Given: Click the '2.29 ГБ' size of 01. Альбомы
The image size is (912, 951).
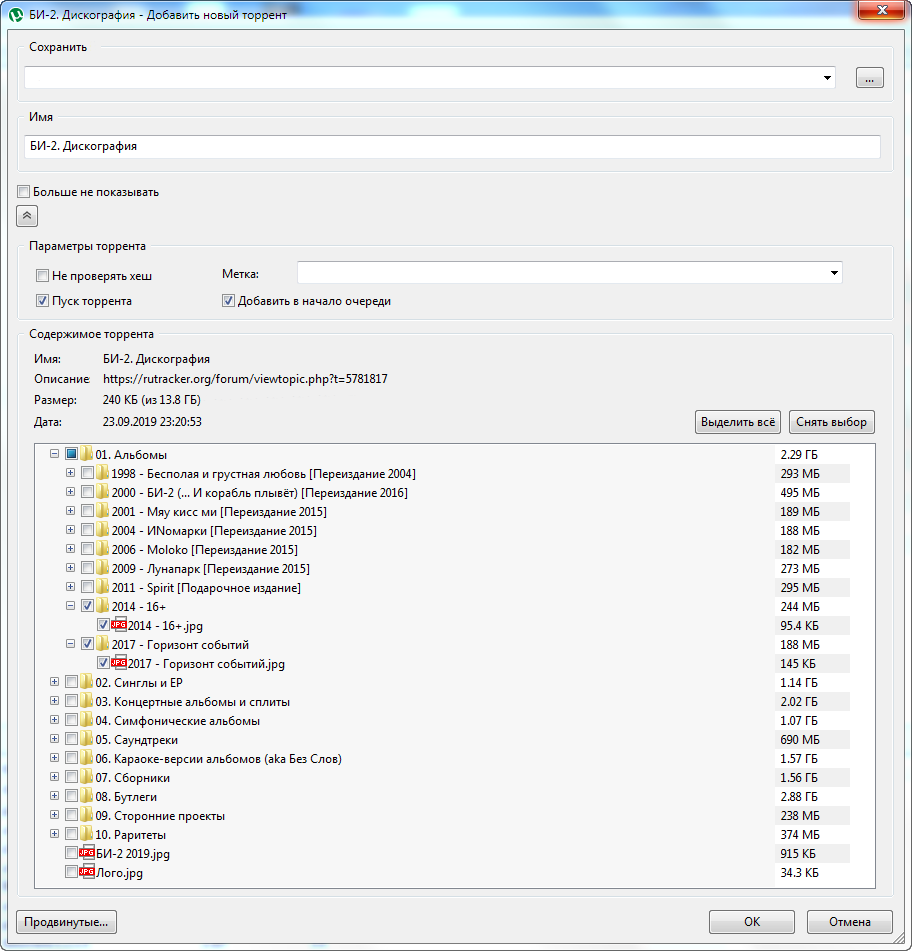Looking at the screenshot, I should point(799,454).
